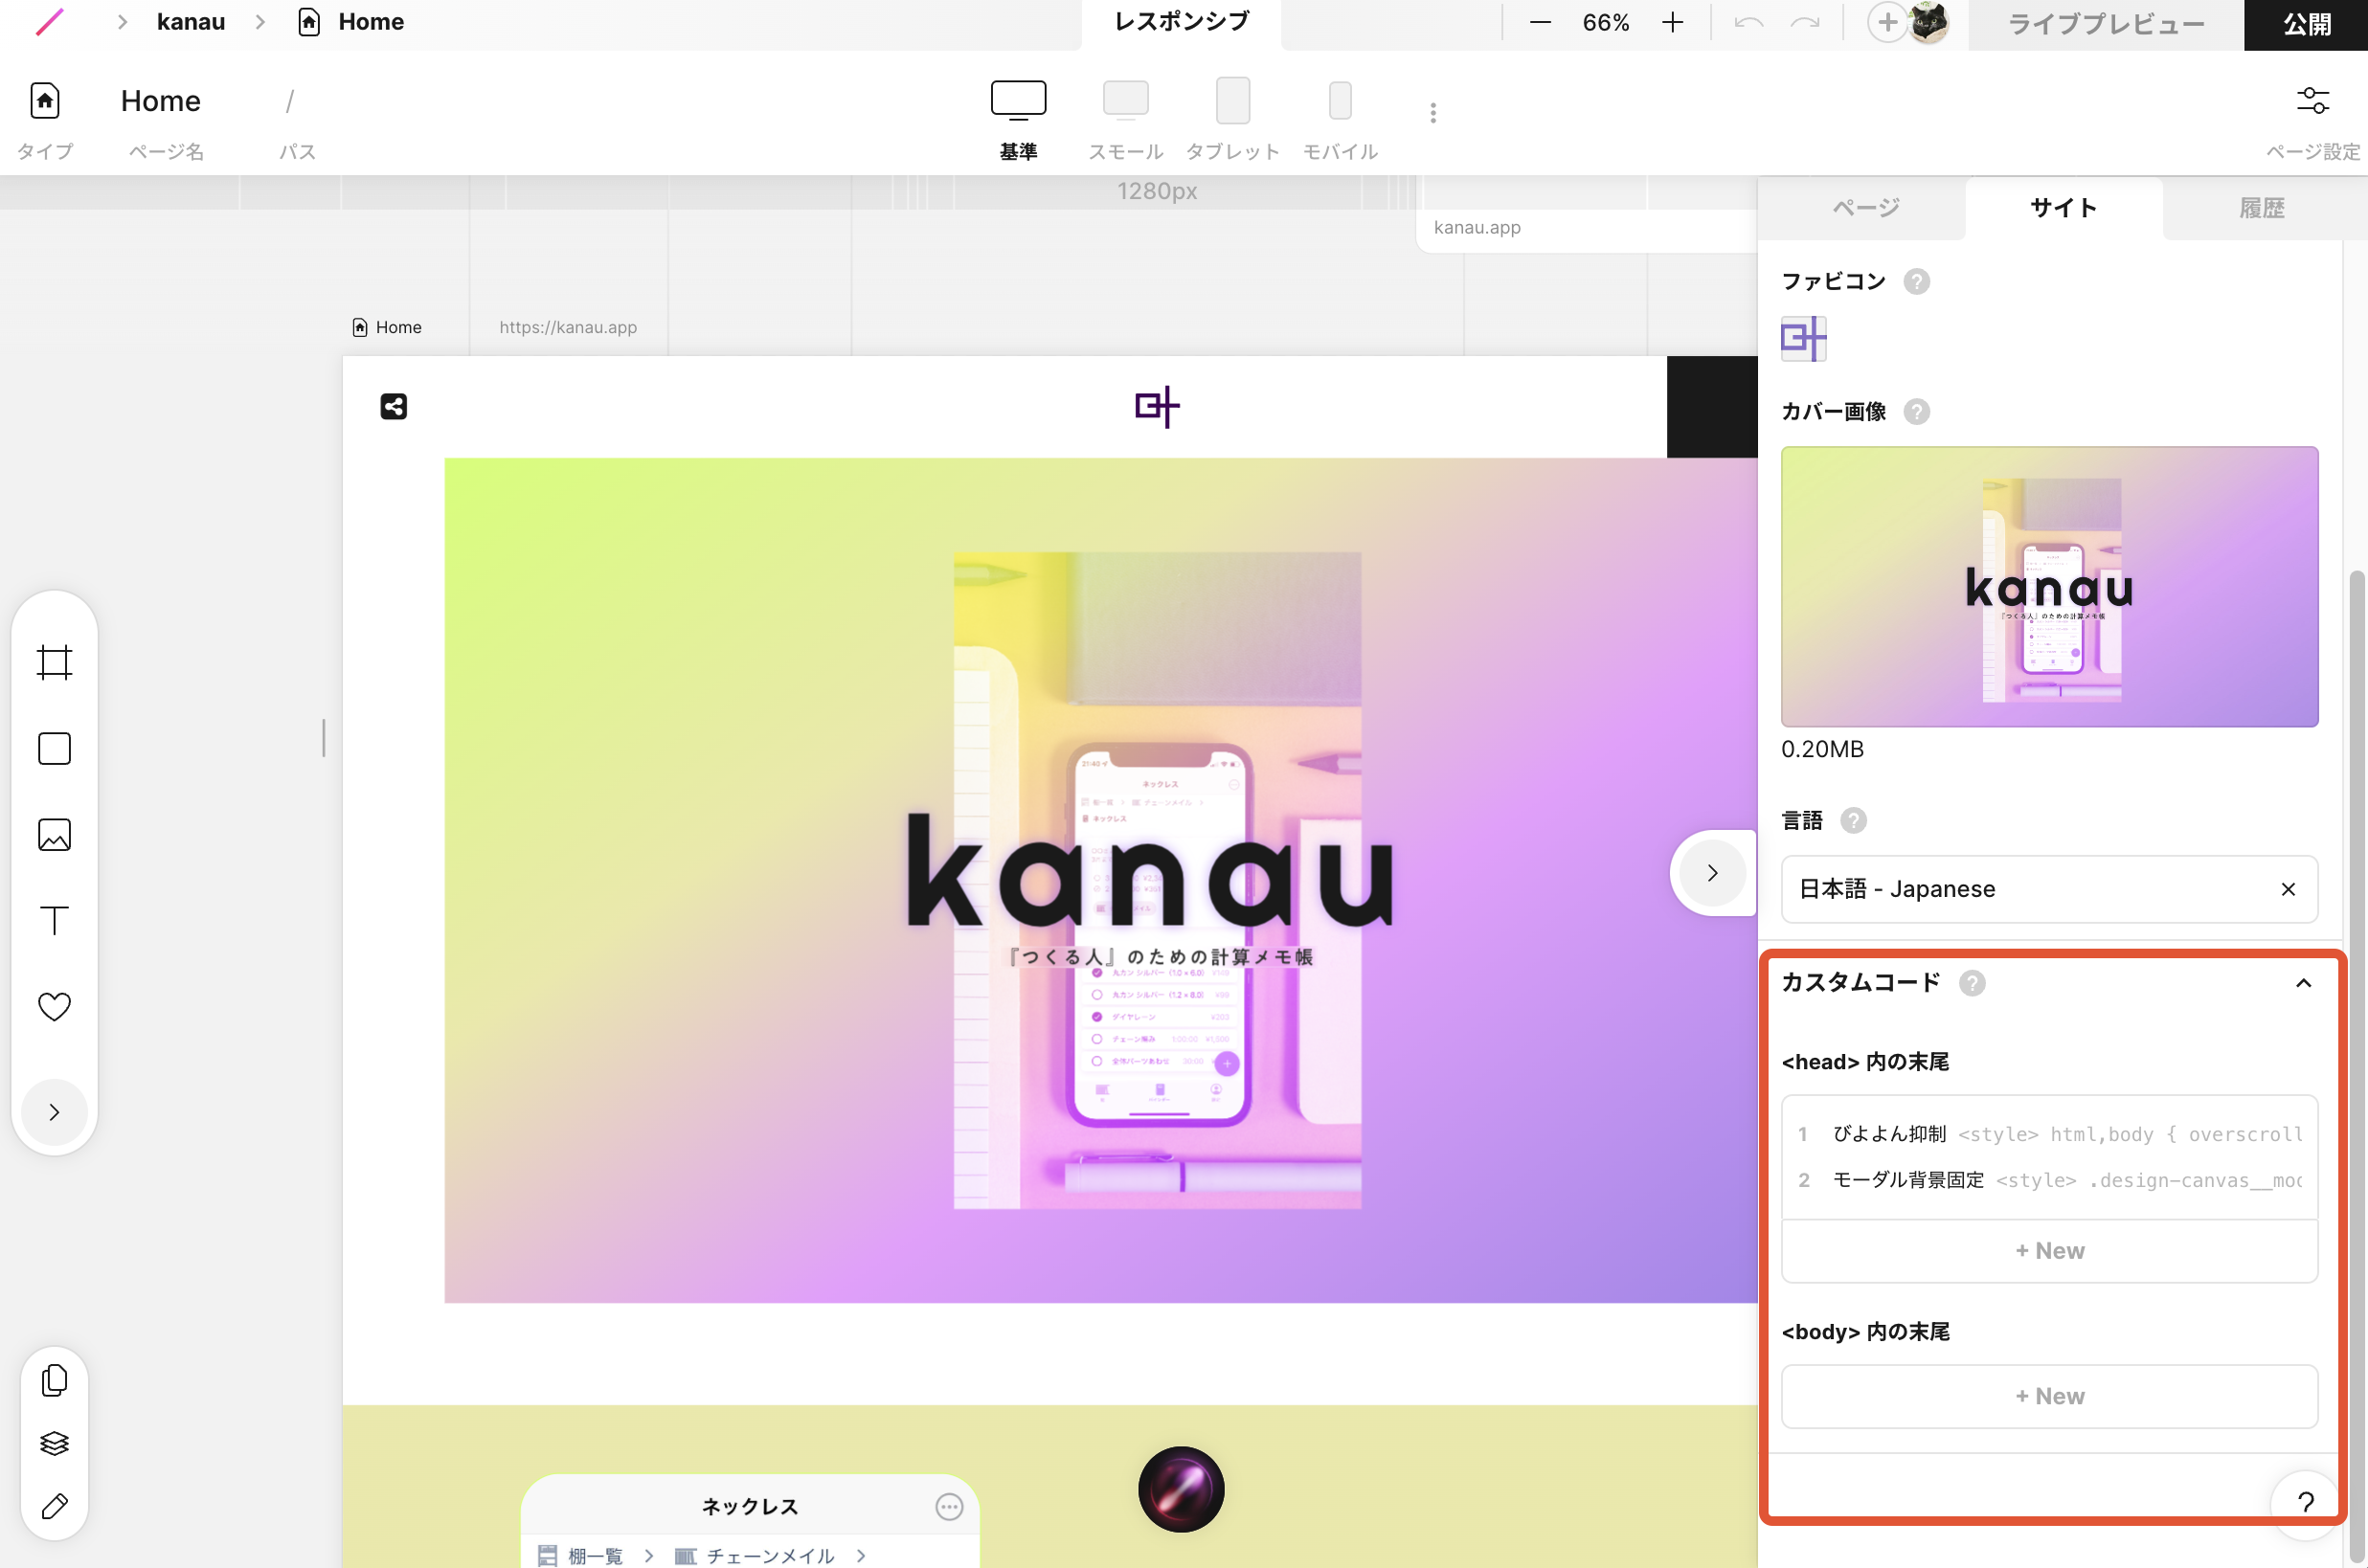The height and width of the screenshot is (1568, 2368).
Task: Click the https://kanau.app URL label
Action: point(568,327)
